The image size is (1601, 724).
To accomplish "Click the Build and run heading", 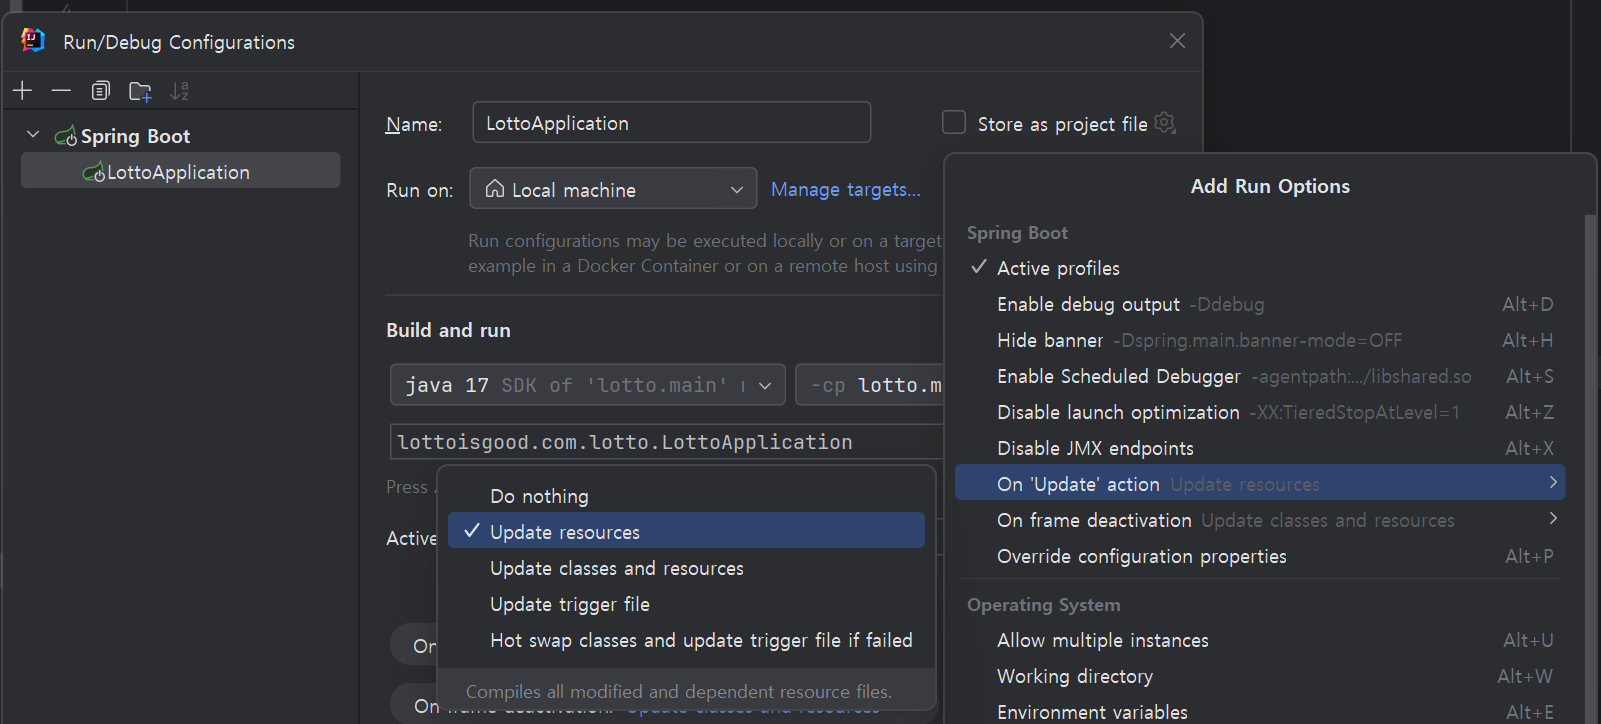I will coord(448,330).
